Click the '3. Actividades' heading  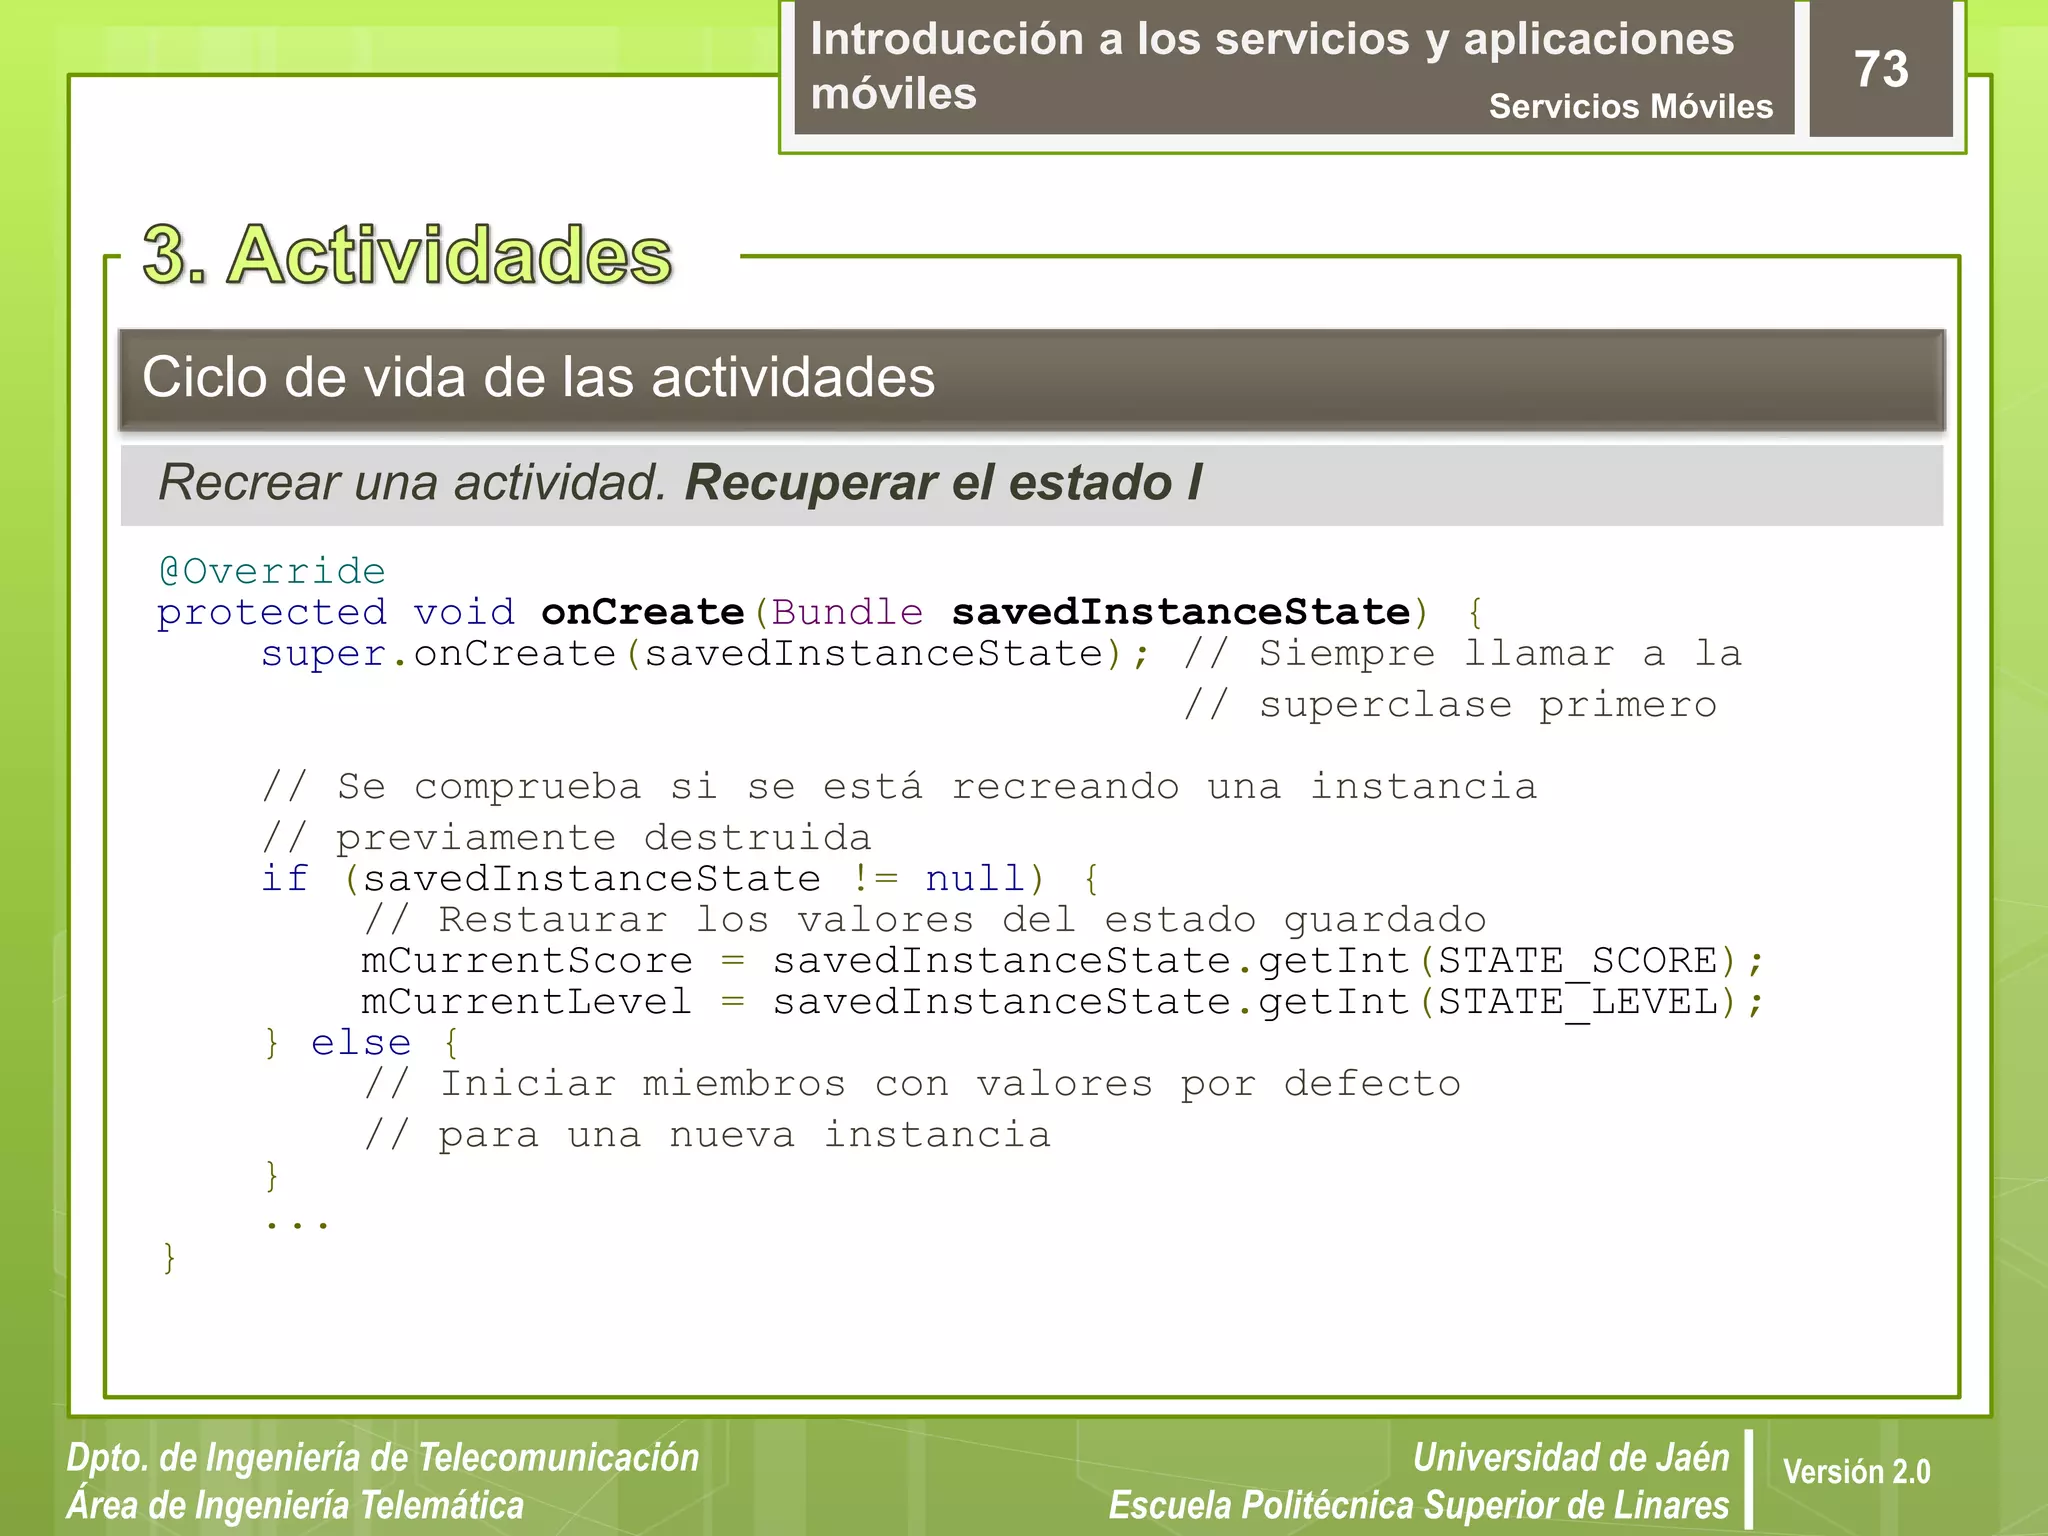pyautogui.click(x=407, y=255)
